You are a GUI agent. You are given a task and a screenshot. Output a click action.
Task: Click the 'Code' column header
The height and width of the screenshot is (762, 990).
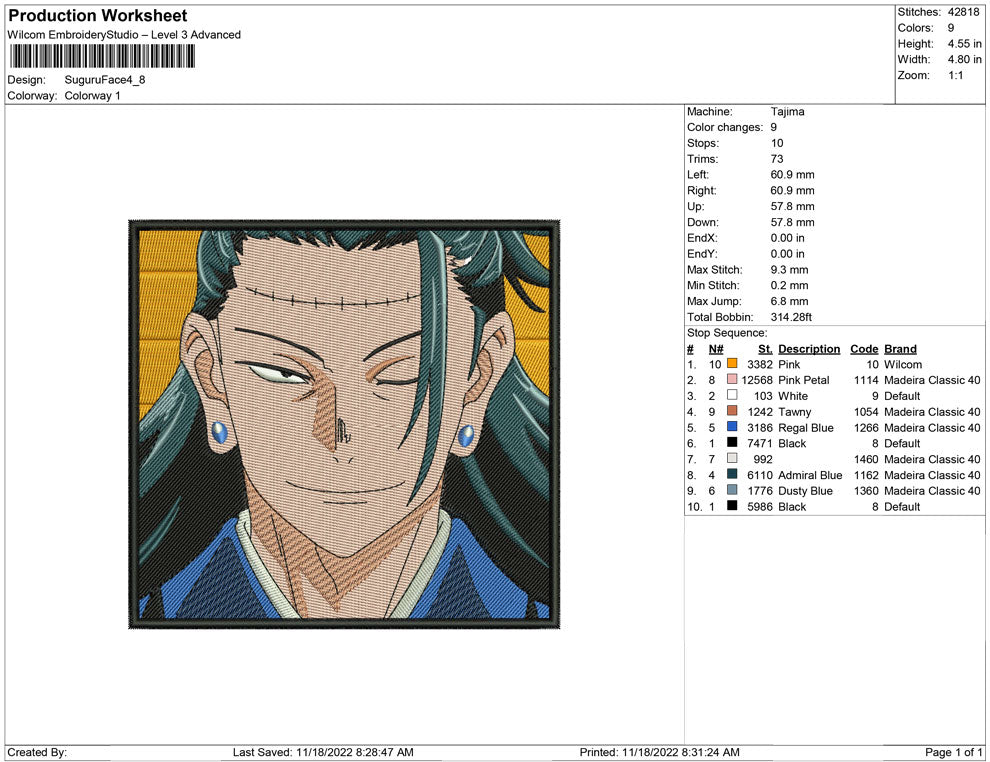(864, 349)
